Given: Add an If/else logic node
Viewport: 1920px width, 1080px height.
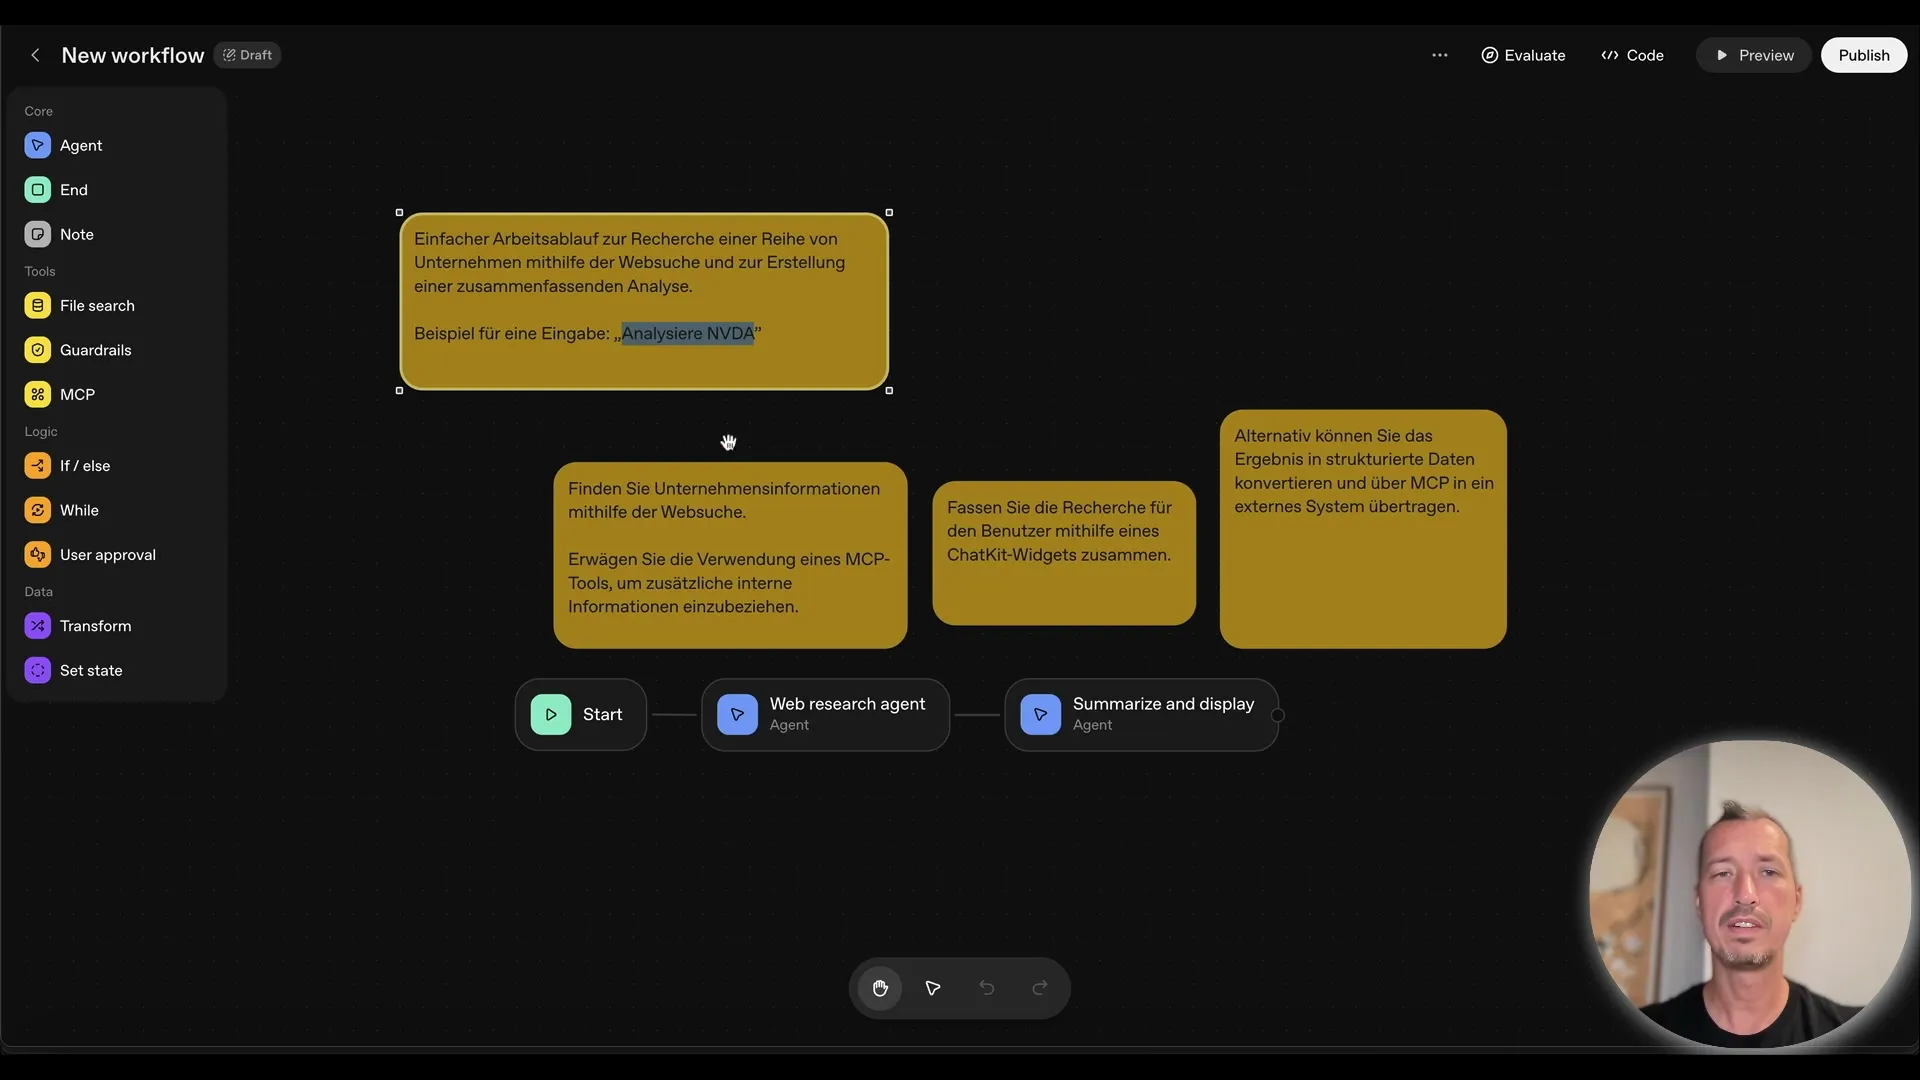Looking at the screenshot, I should (x=85, y=465).
